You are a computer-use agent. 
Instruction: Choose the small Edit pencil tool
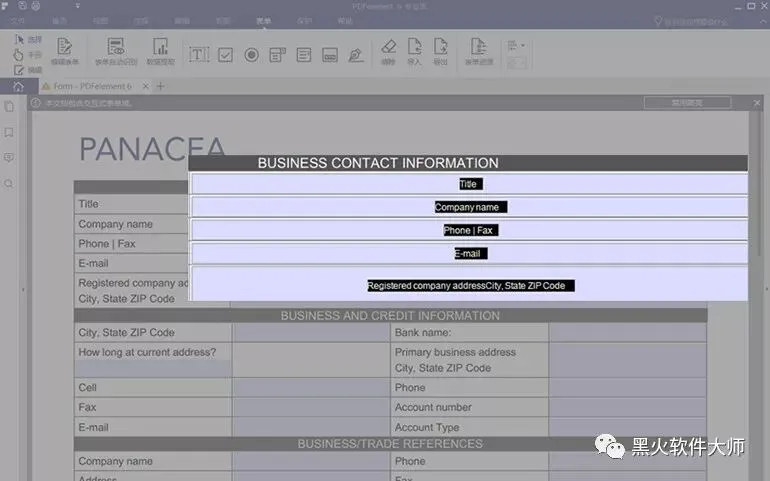coord(27,70)
